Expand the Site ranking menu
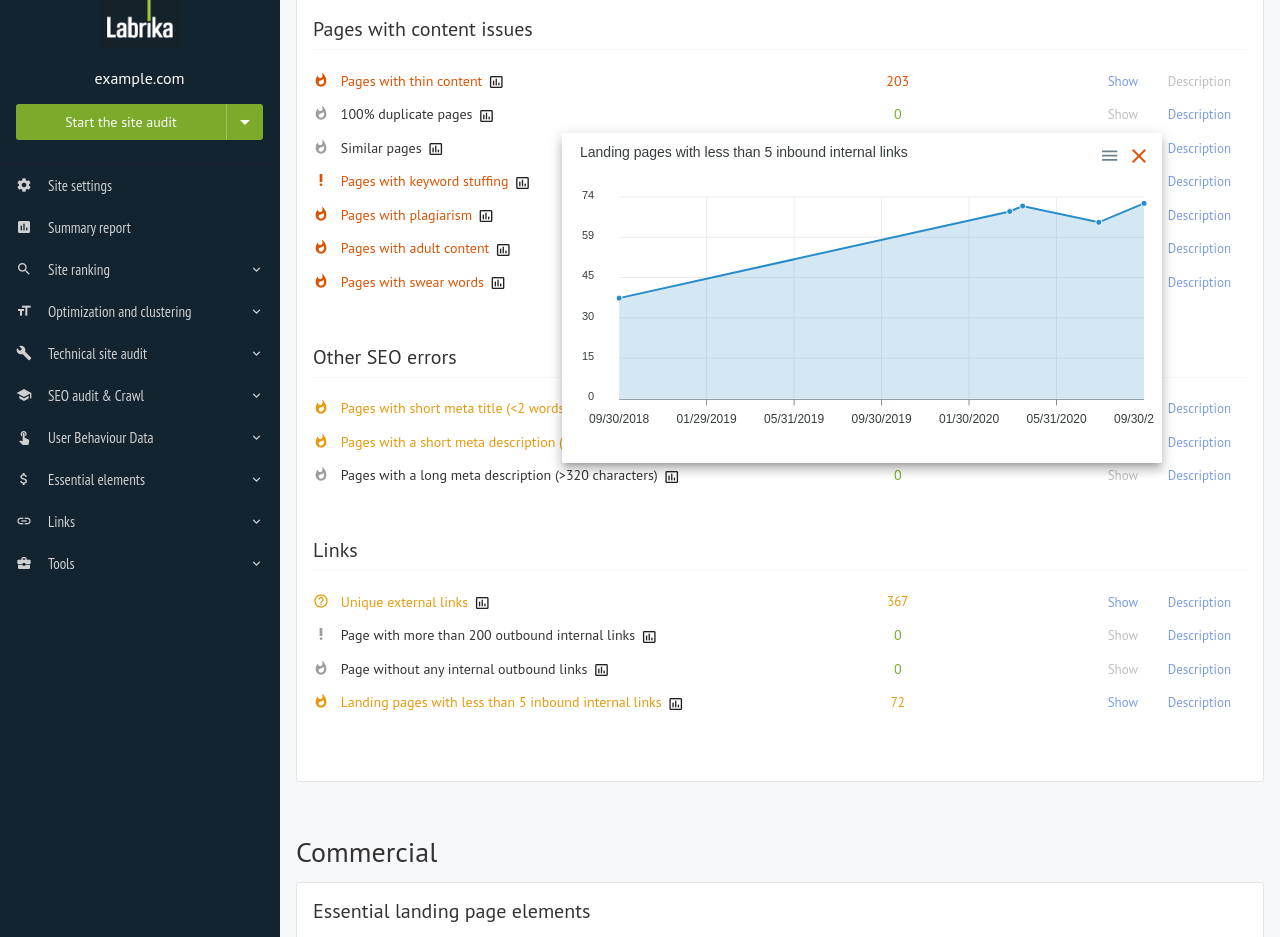 pyautogui.click(x=139, y=270)
